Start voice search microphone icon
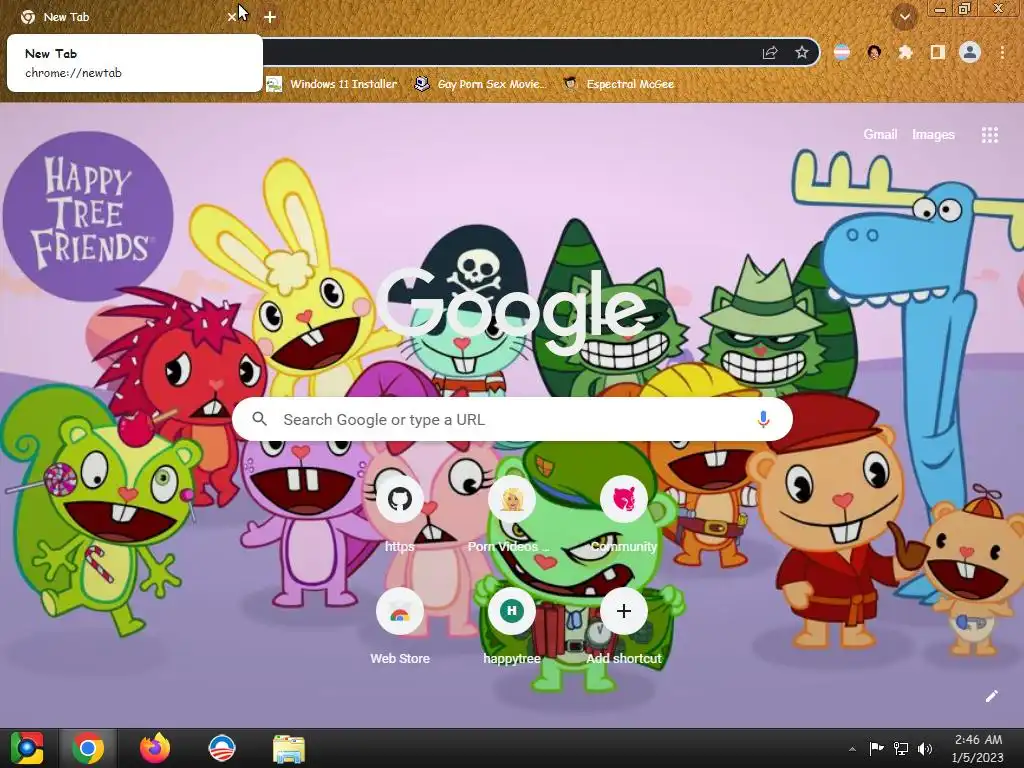The image size is (1024, 768). click(763, 419)
